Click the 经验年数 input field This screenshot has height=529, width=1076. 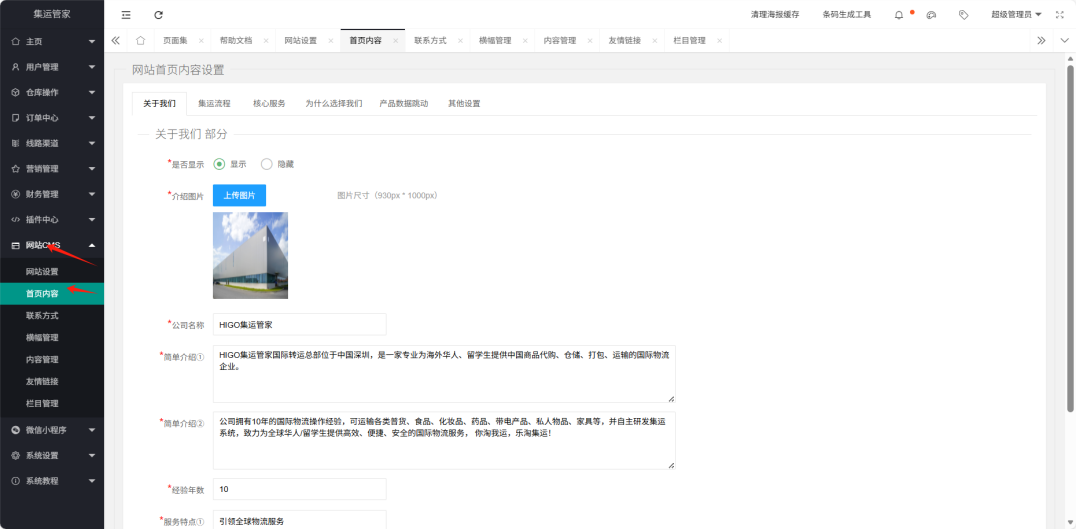pos(299,489)
